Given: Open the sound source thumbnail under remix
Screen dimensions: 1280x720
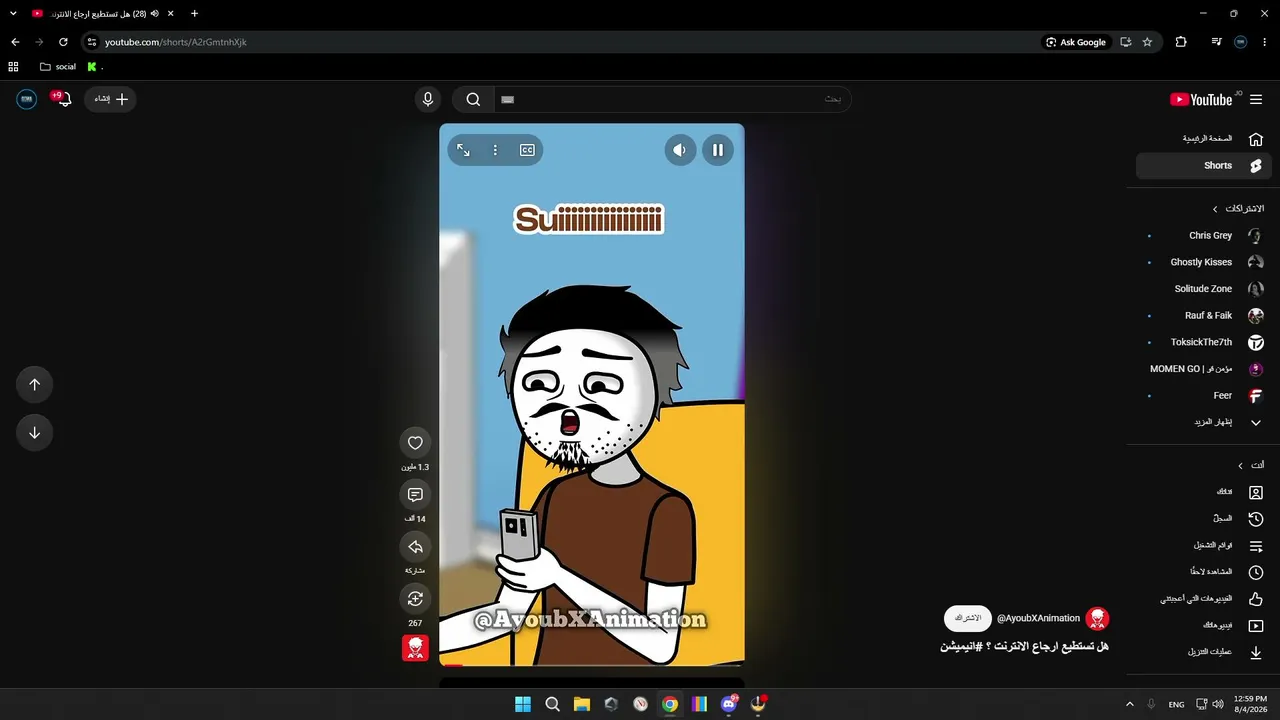Looking at the screenshot, I should [415, 648].
